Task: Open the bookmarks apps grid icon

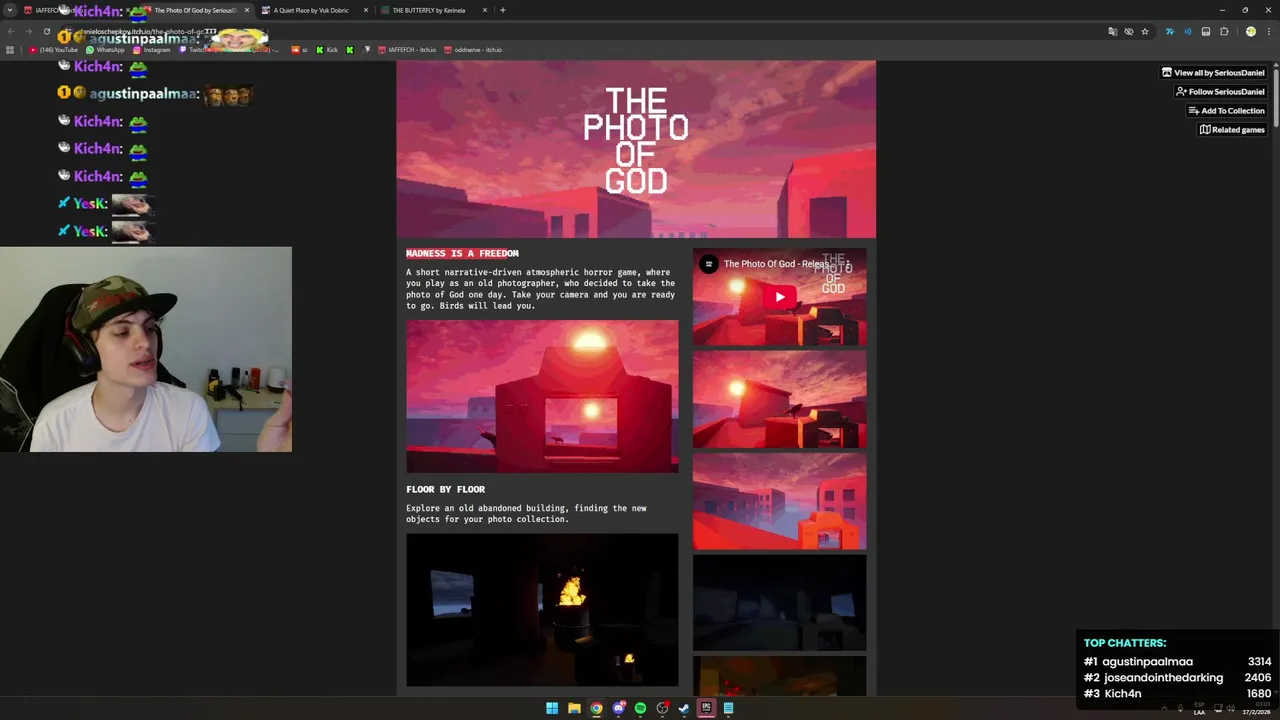Action: [x=10, y=49]
